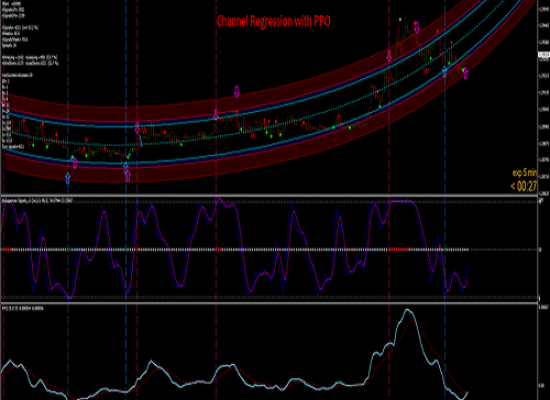This screenshot has width=550, height=400.
Task: Click the '< 00:27' countdown timer
Action: click(x=523, y=186)
